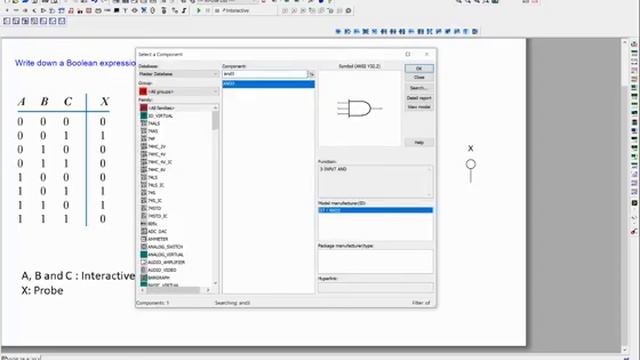Select AMMETER family
640x360 pixels.
[x=158, y=239]
